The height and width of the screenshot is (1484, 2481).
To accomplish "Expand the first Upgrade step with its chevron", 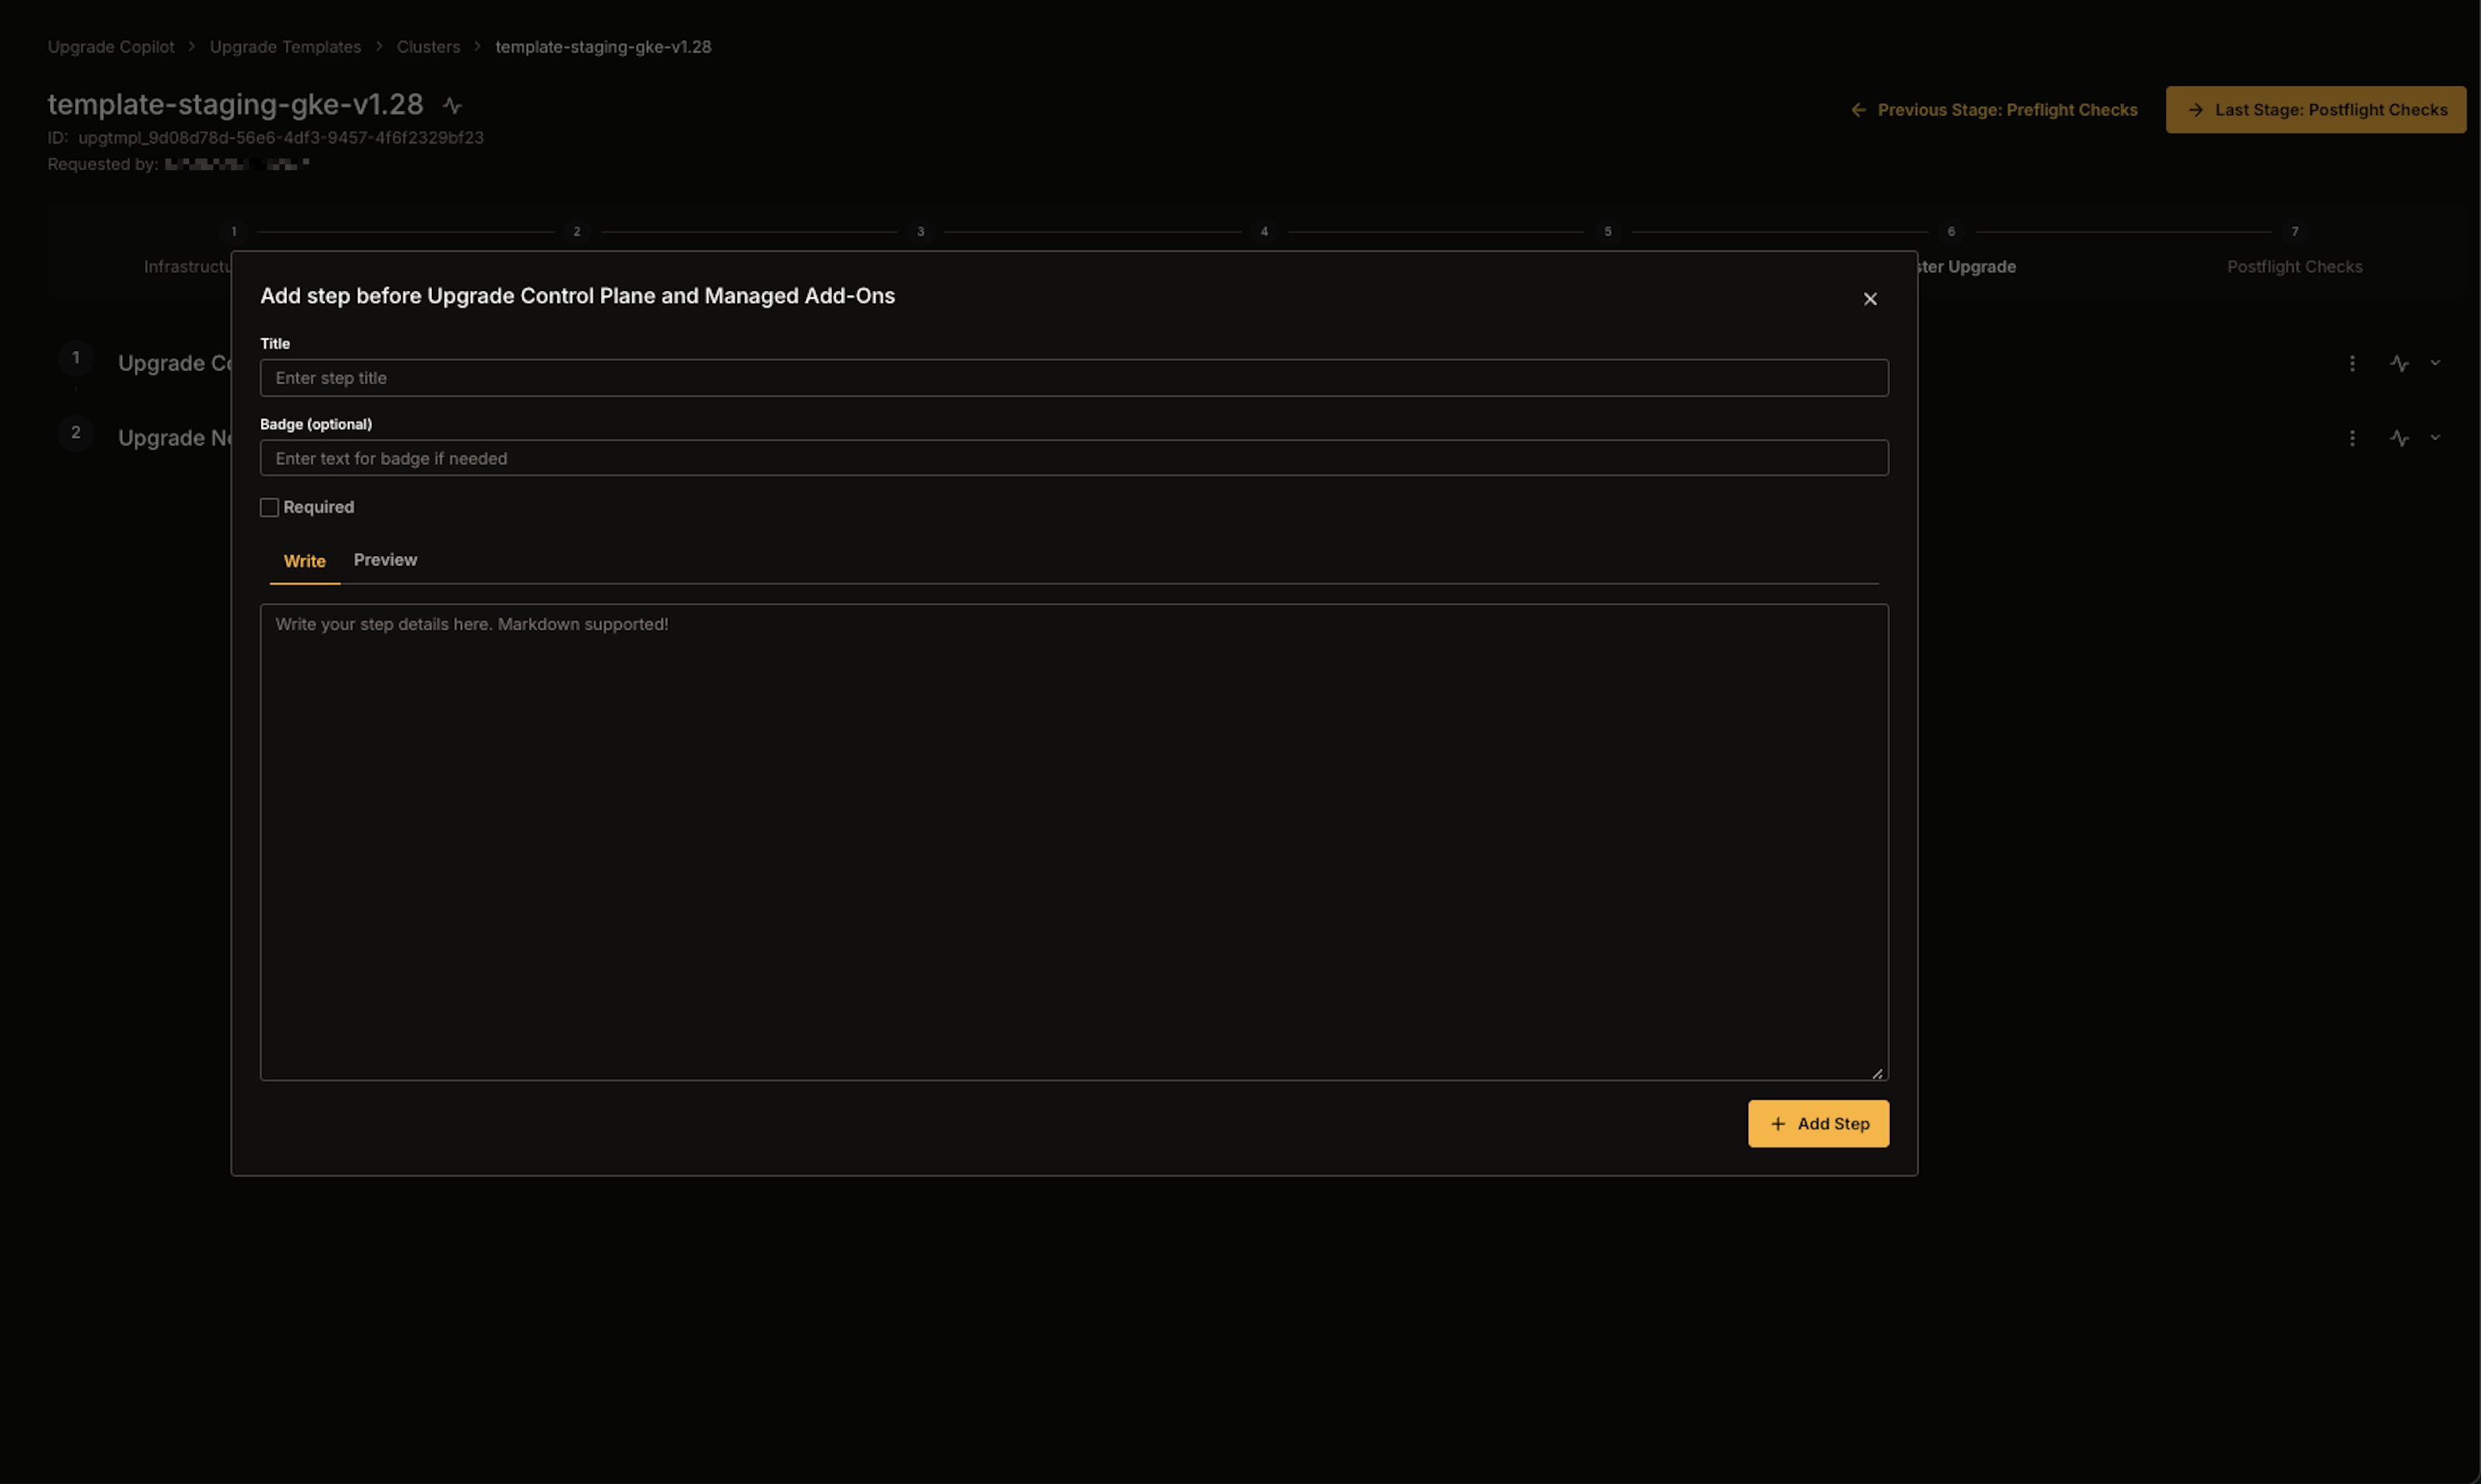I will (x=2435, y=363).
